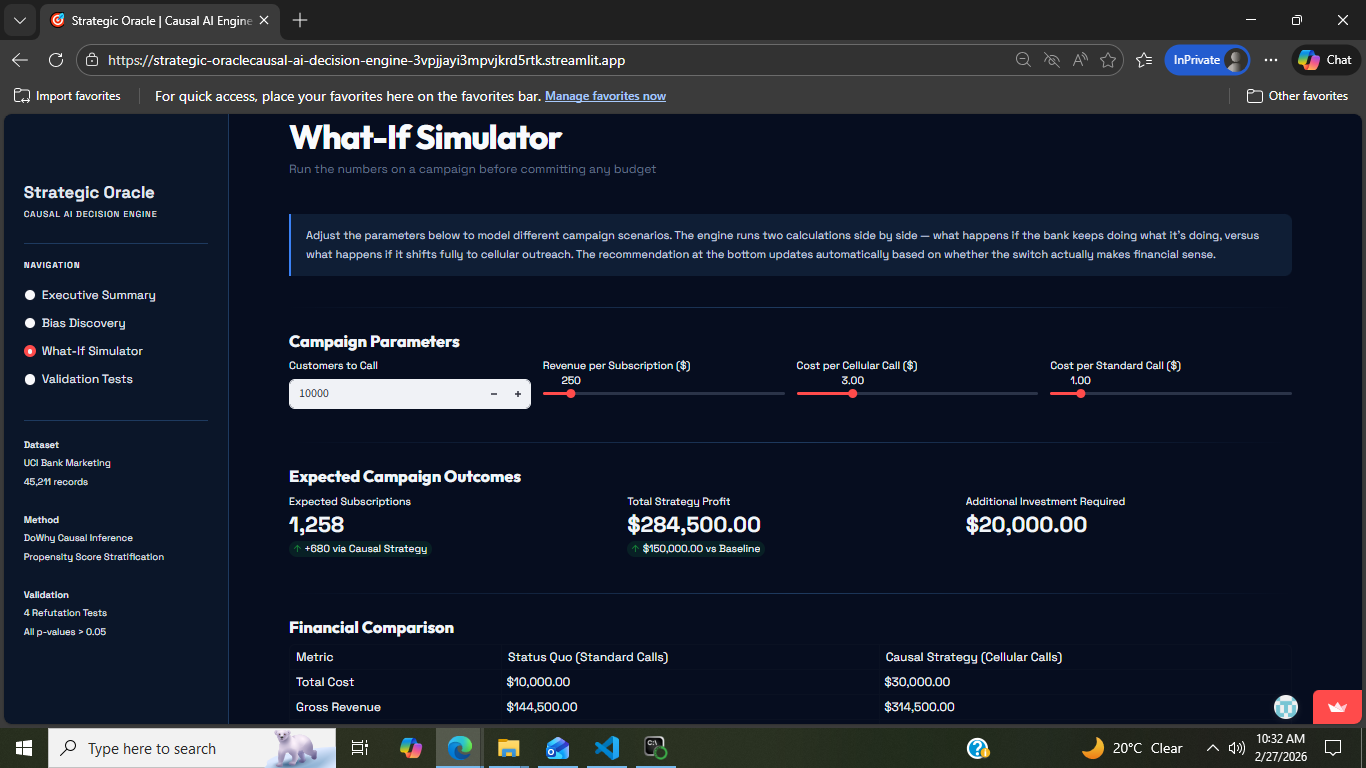This screenshot has width=1366, height=768.
Task: Launch Copilot from the taskbar
Action: (x=411, y=748)
